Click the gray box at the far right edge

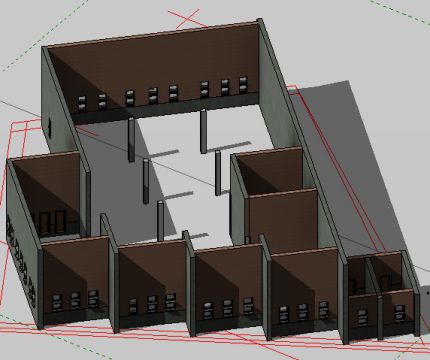[x=423, y=308]
